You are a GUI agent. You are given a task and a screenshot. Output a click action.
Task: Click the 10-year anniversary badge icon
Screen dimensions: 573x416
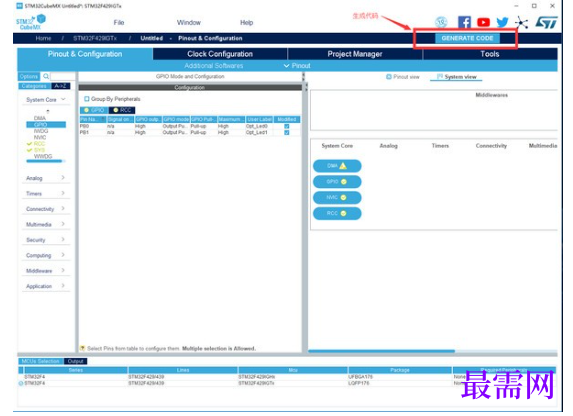click(x=441, y=22)
